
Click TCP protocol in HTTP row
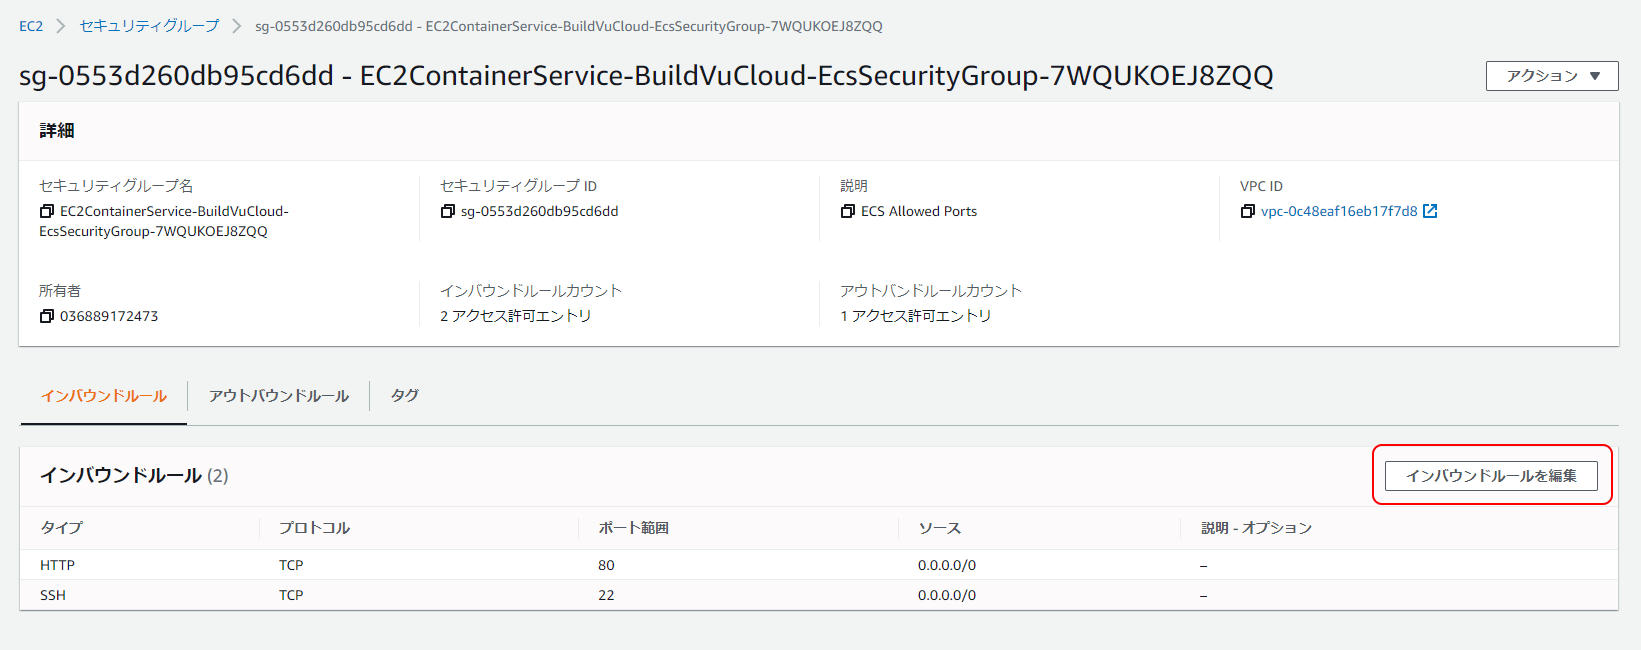click(291, 565)
